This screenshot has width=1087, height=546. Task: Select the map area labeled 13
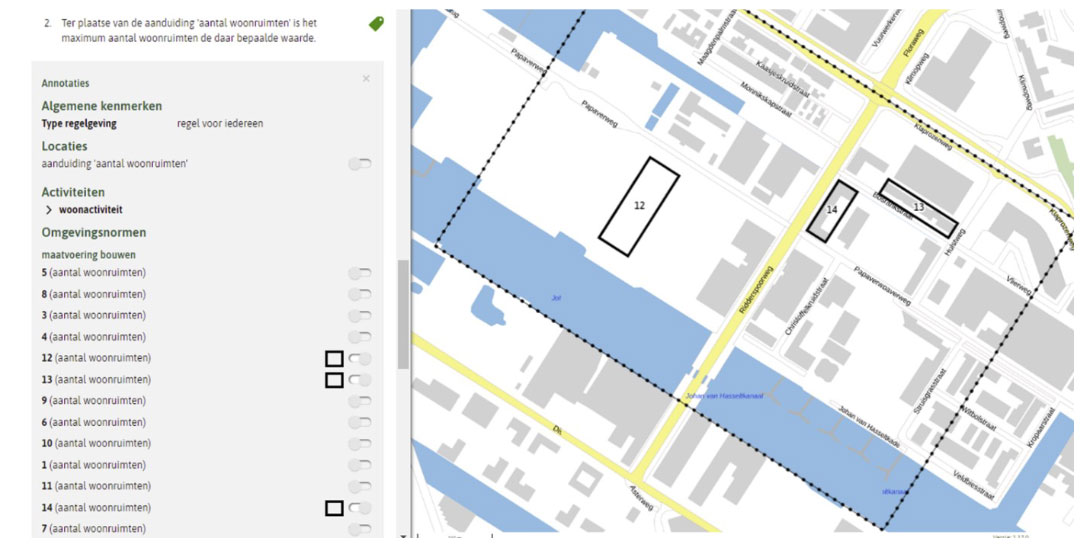pyautogui.click(x=918, y=207)
